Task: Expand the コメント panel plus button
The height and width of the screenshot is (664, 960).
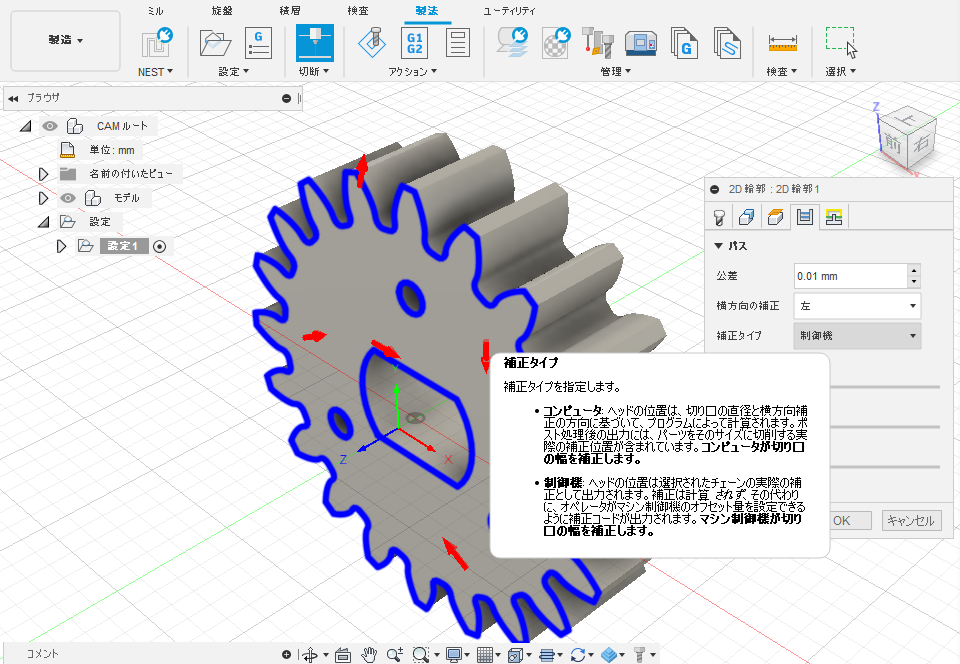Action: (286, 654)
